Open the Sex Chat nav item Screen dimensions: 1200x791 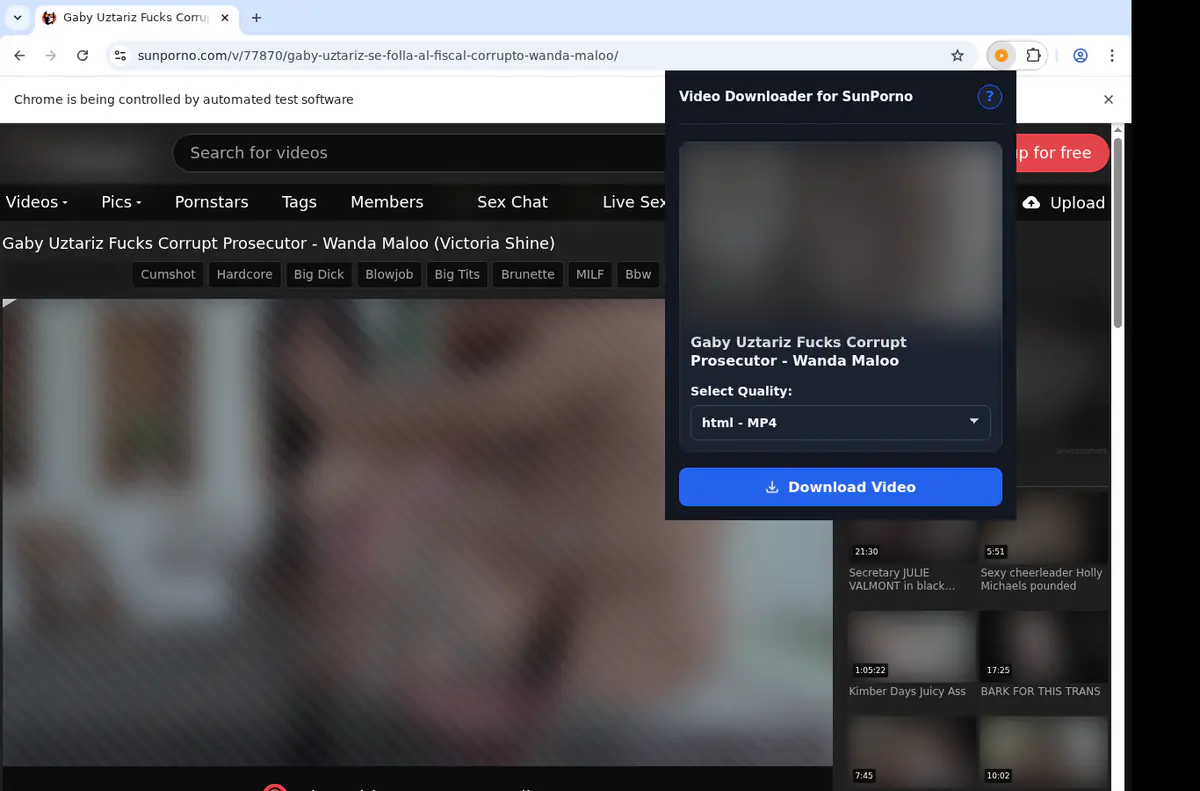click(x=512, y=202)
